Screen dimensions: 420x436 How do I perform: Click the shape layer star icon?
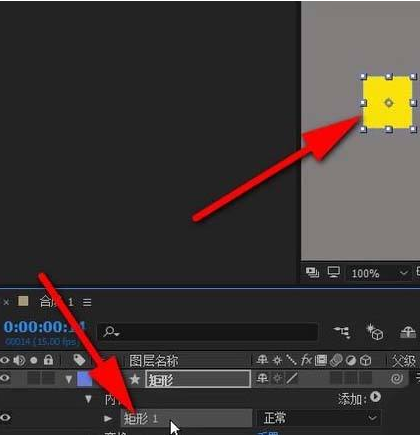(x=135, y=379)
